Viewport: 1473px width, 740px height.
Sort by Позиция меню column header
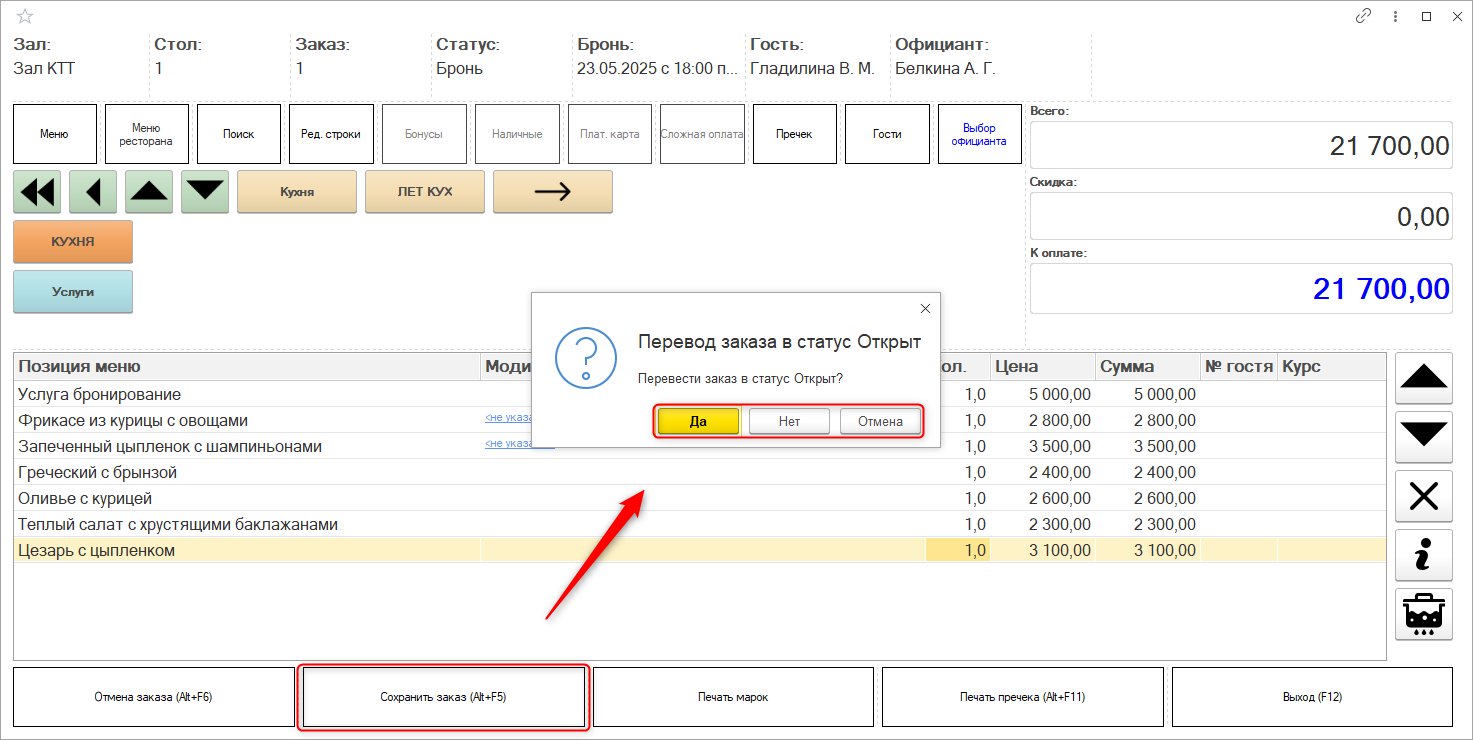coord(247,367)
